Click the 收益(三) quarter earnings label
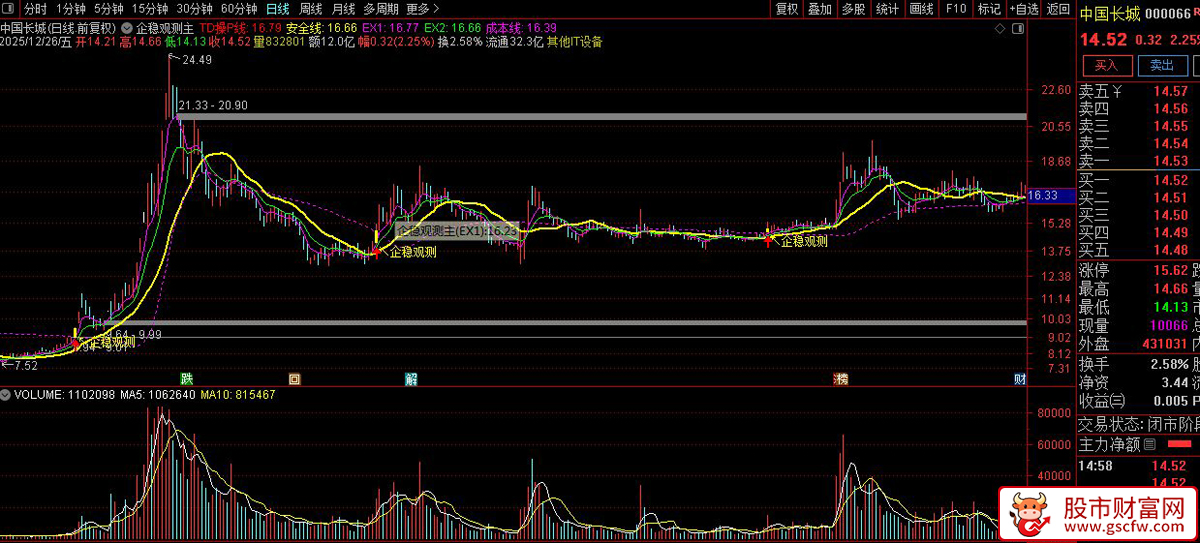Viewport: 1200px width, 543px height. click(x=1101, y=400)
